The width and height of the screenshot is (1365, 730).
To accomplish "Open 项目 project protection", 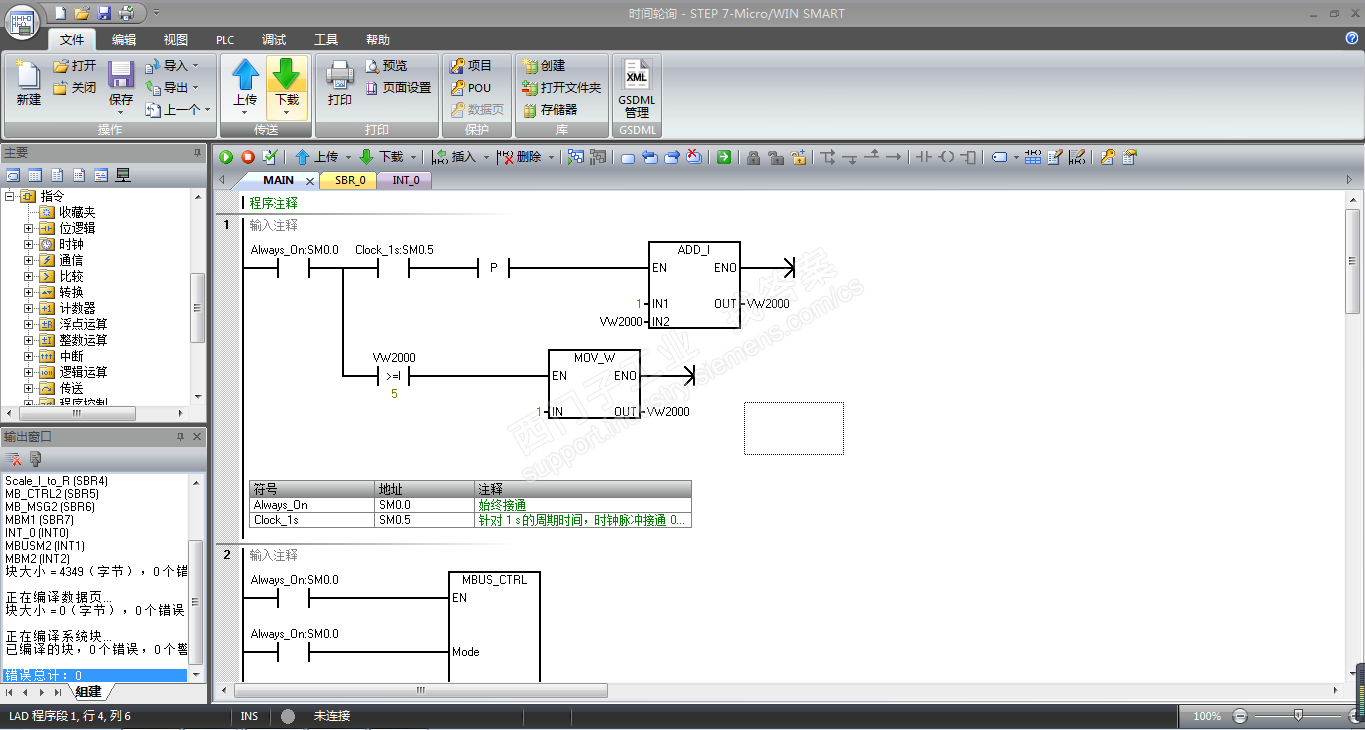I will [471, 66].
